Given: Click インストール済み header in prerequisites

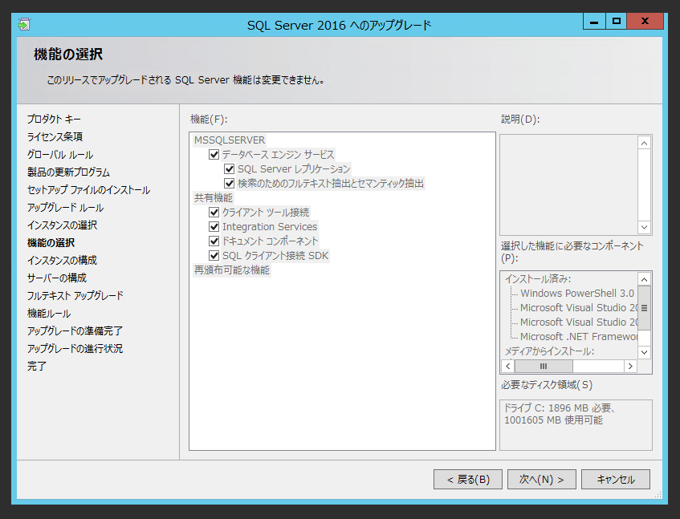Looking at the screenshot, I should (x=538, y=279).
